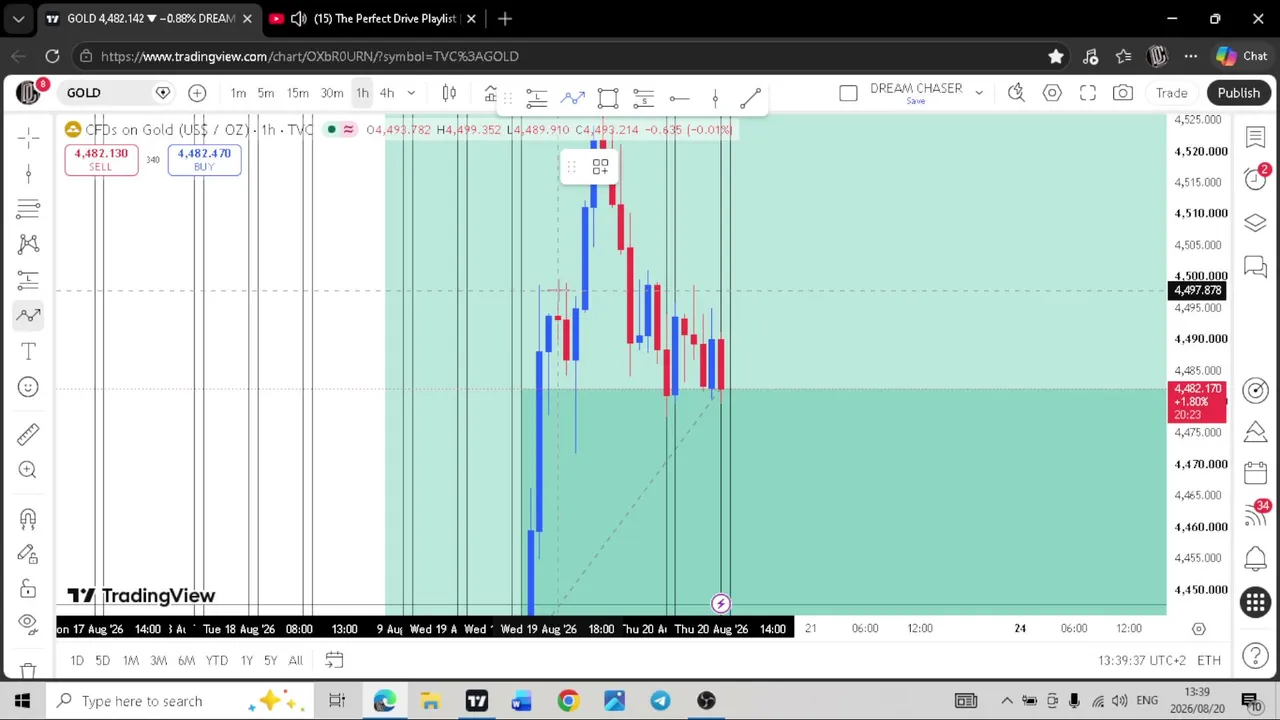The image size is (1280, 720).
Task: Open the price scale settings gear
Action: (1199, 628)
